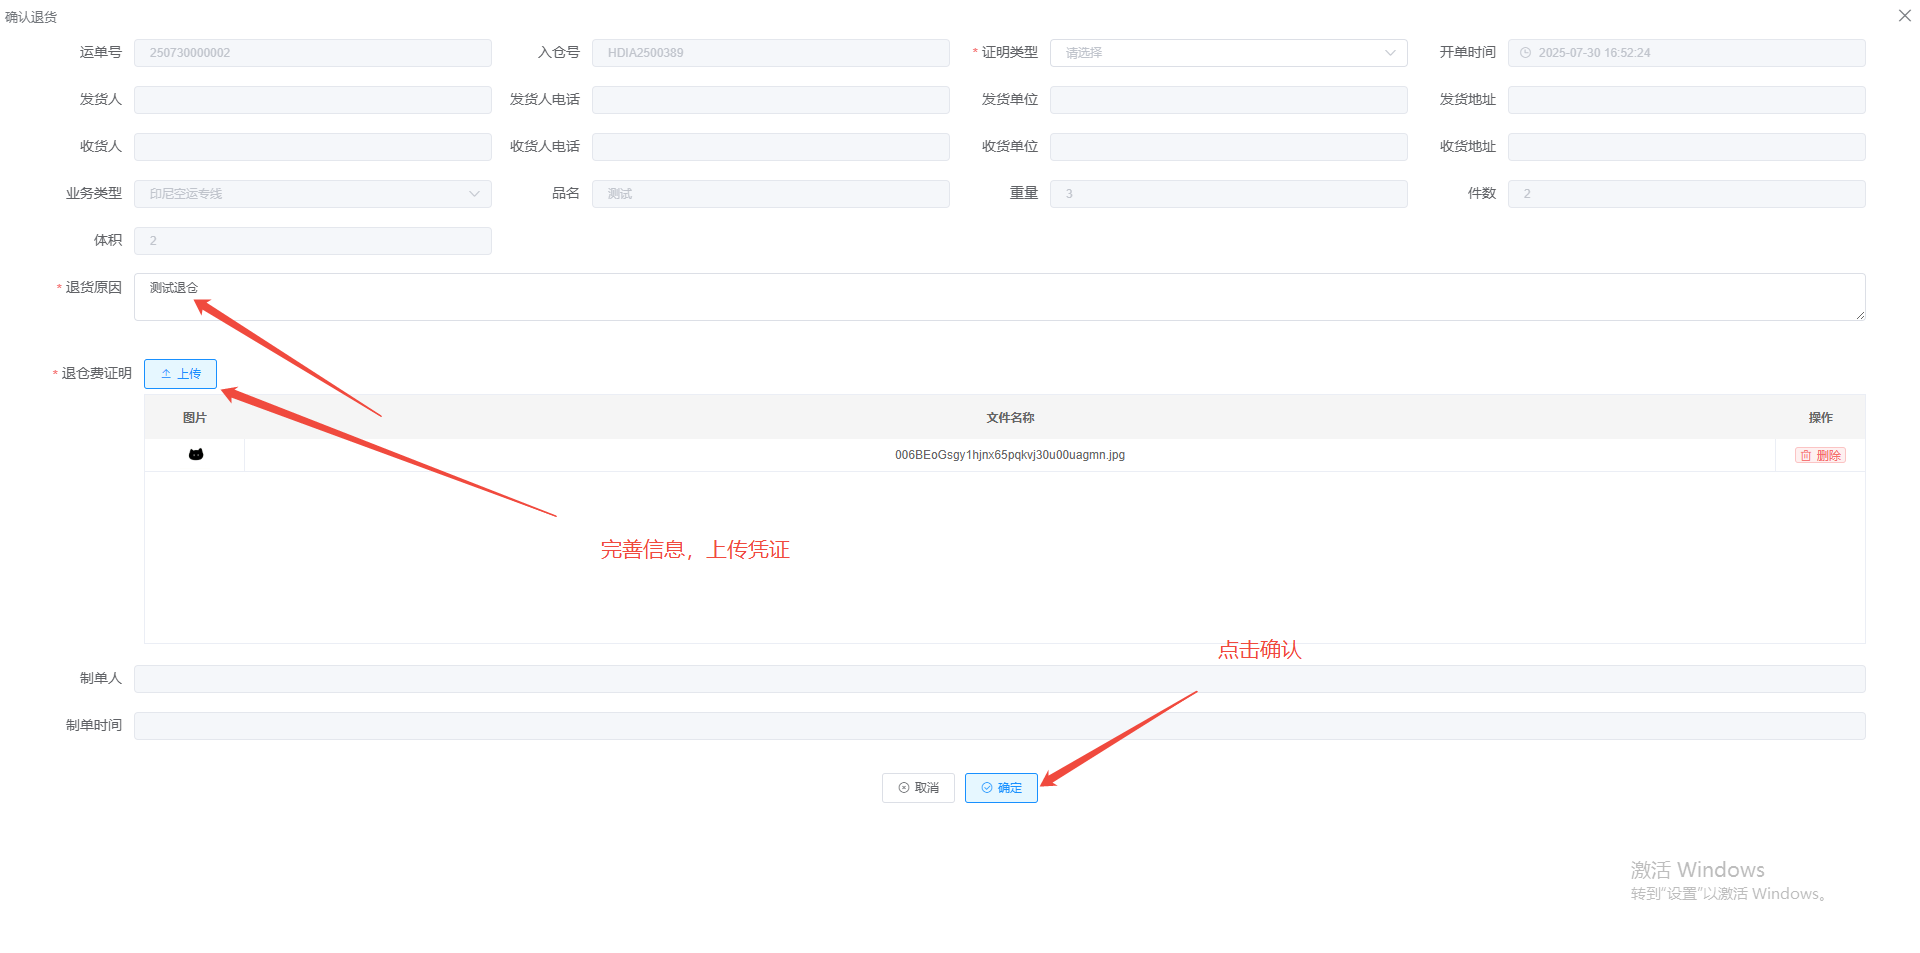Click the 发货人 input field

tap(312, 100)
